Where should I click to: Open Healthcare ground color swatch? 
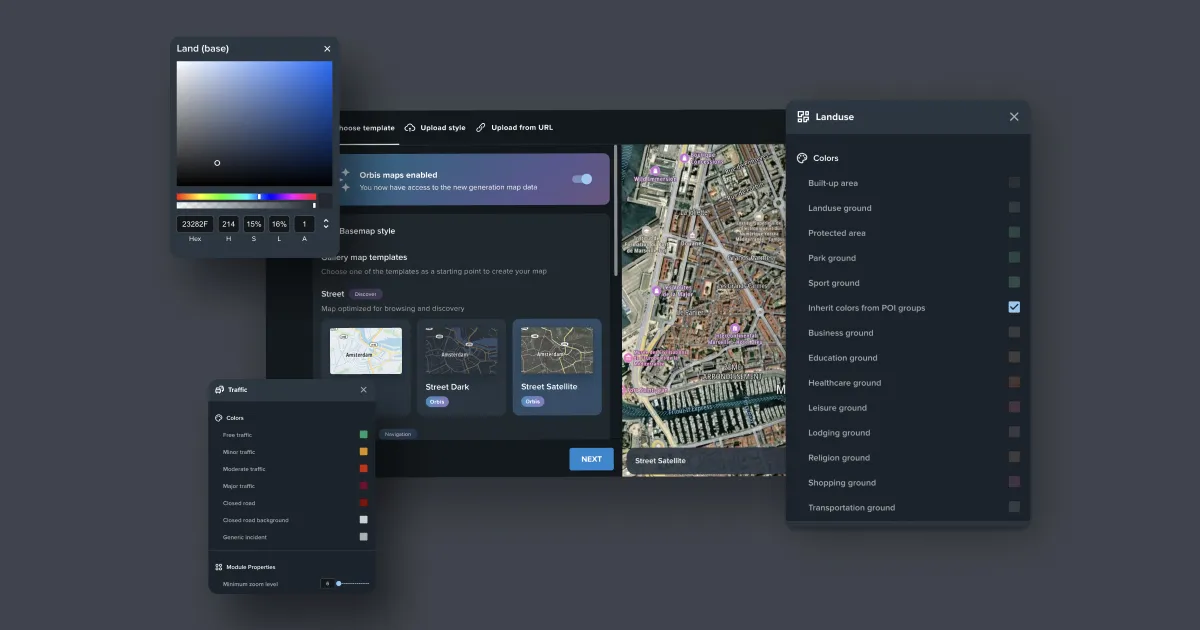point(1014,383)
